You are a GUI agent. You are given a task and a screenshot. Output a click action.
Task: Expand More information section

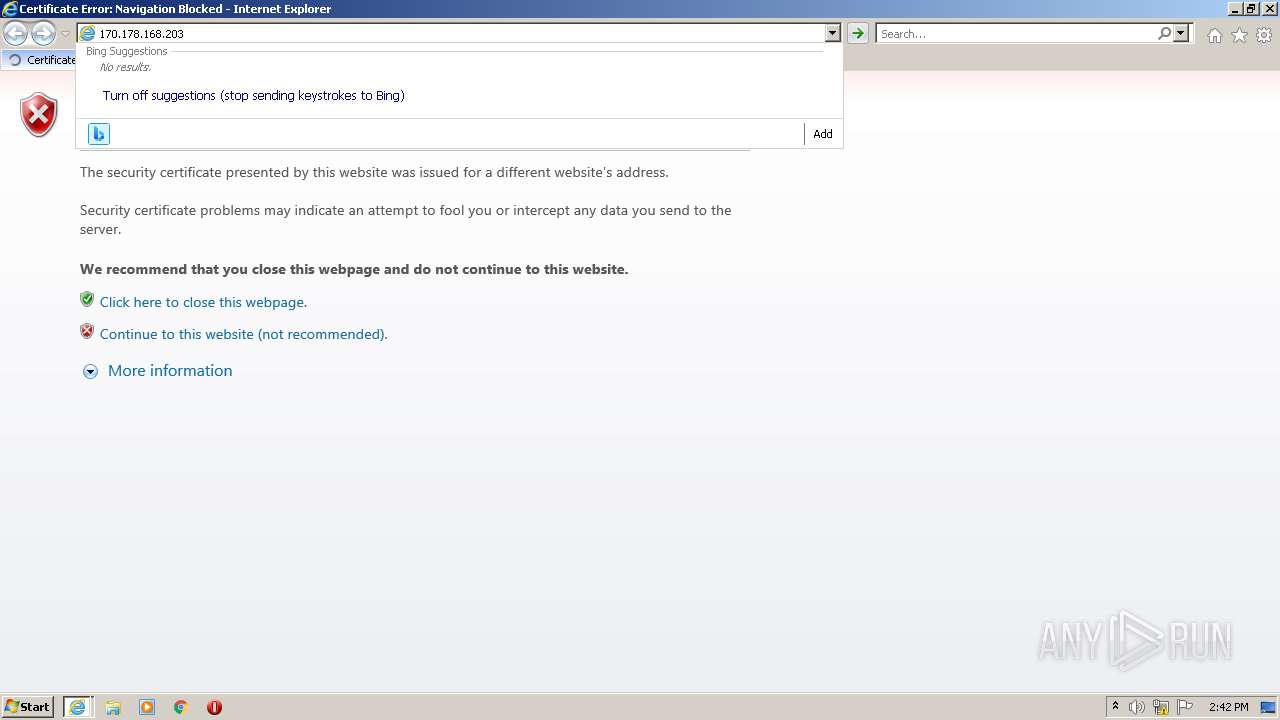point(170,371)
